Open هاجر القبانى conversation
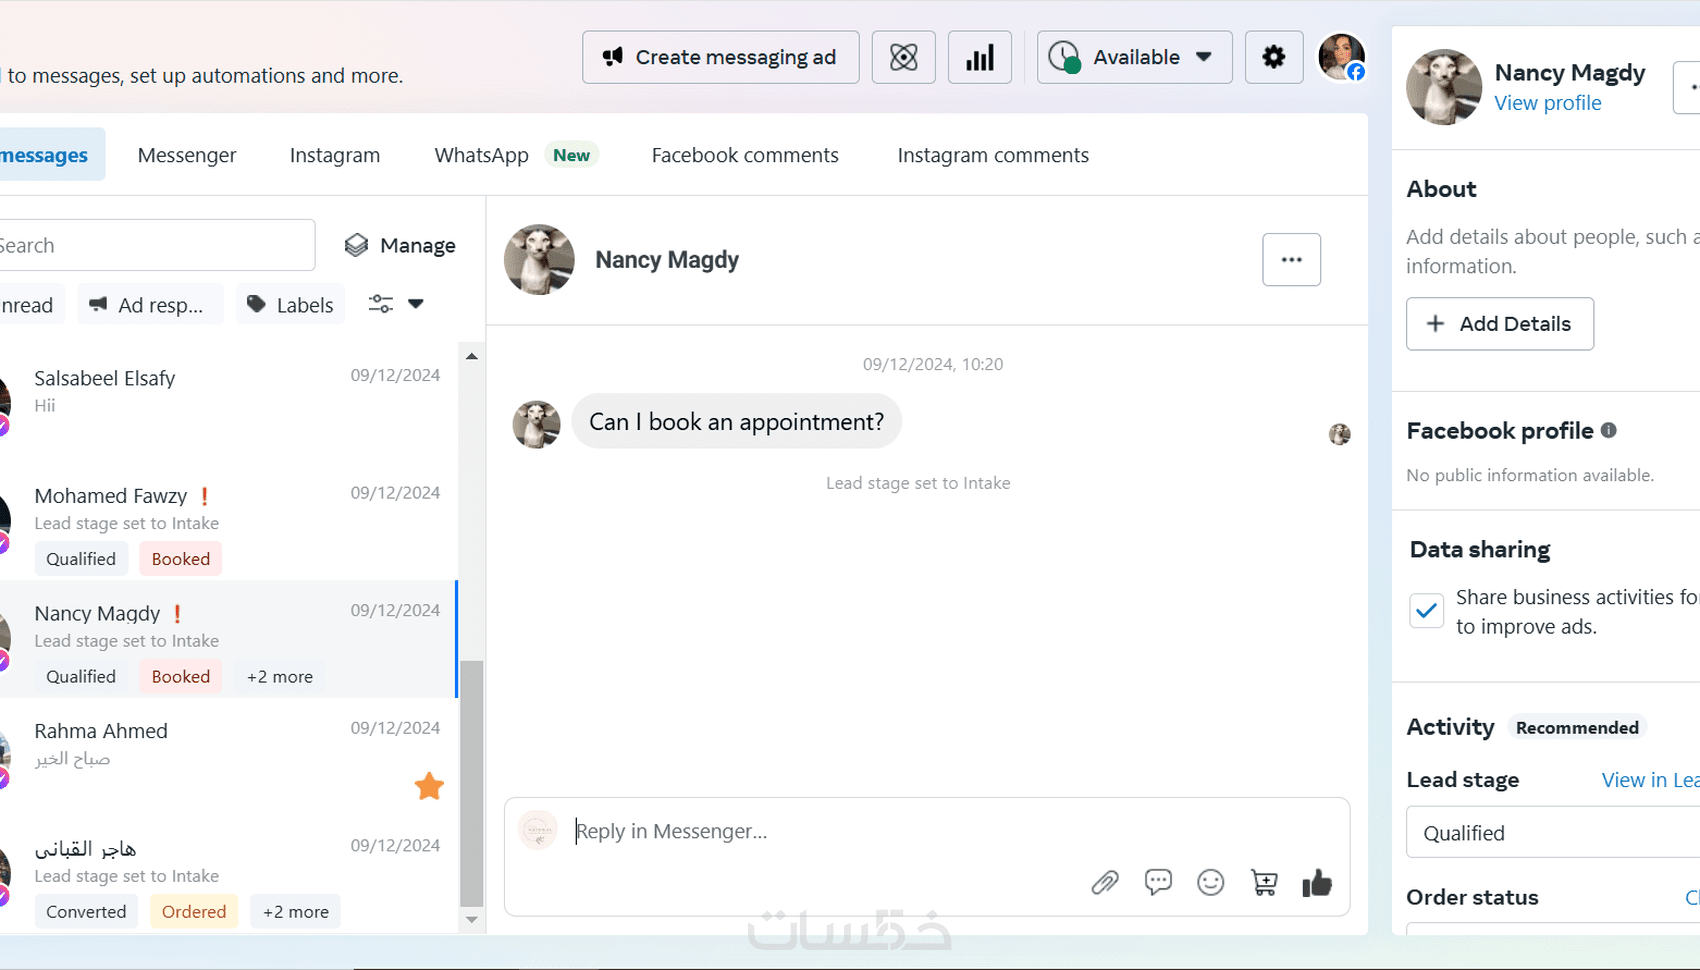Viewport: 1700px width, 970px height. [x=228, y=875]
